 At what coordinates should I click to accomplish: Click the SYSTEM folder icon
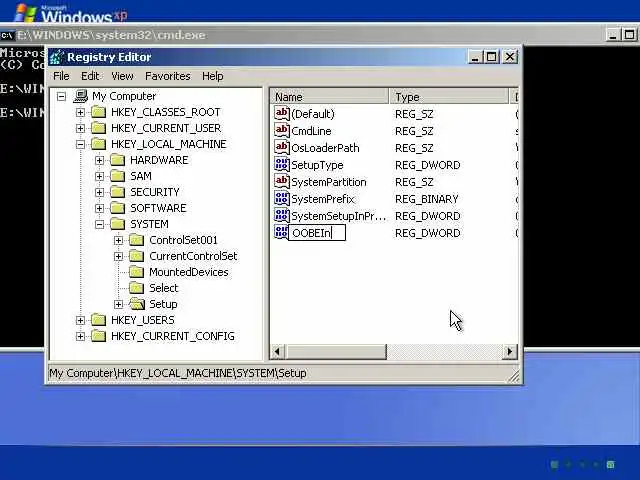118,224
